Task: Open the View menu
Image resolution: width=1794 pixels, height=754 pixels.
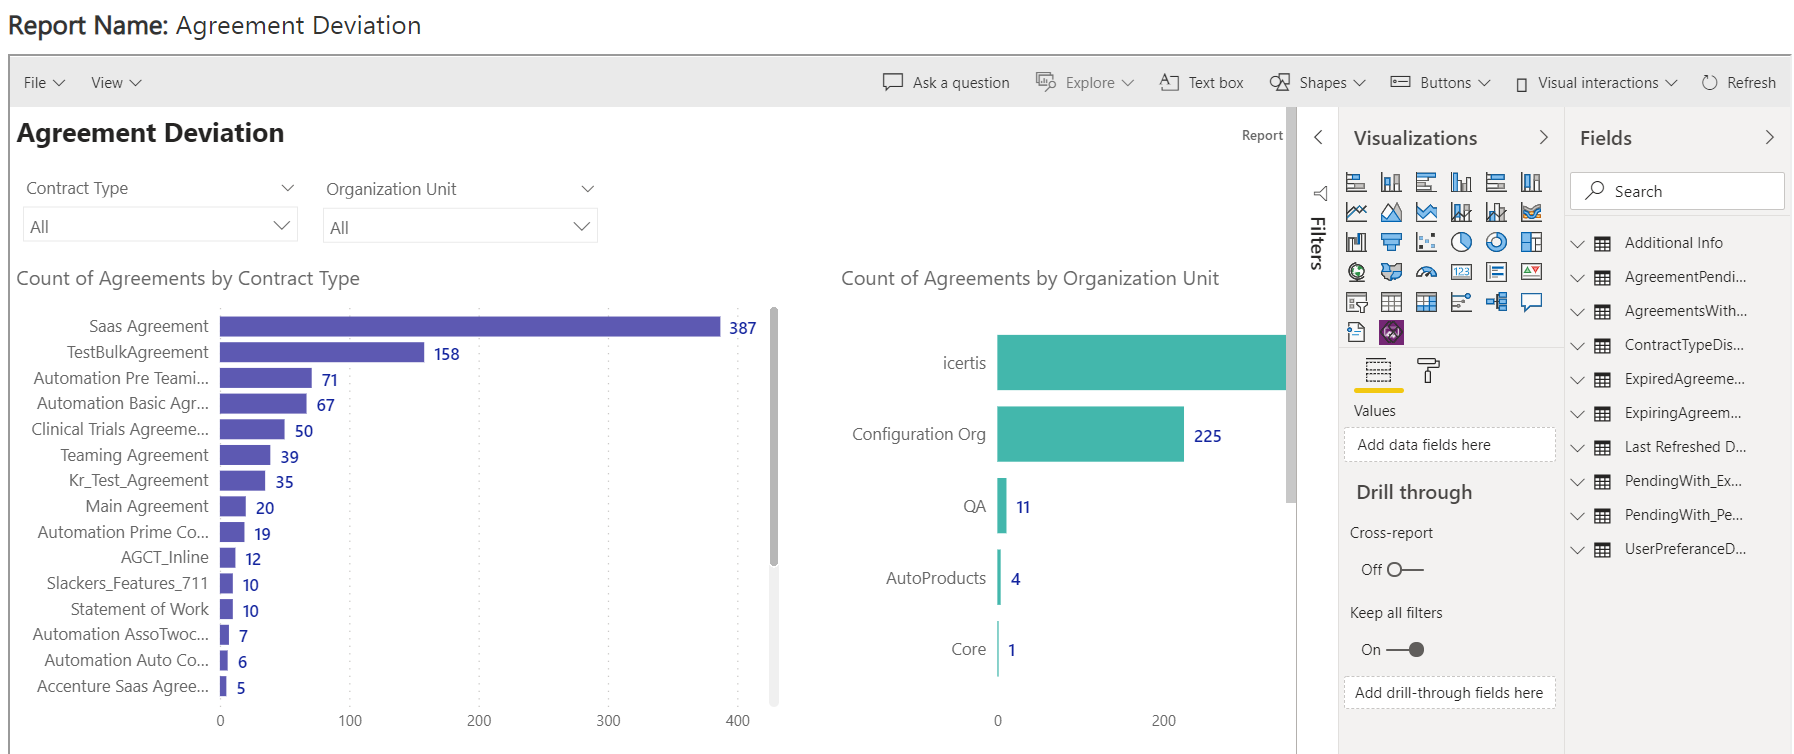Action: pos(116,83)
